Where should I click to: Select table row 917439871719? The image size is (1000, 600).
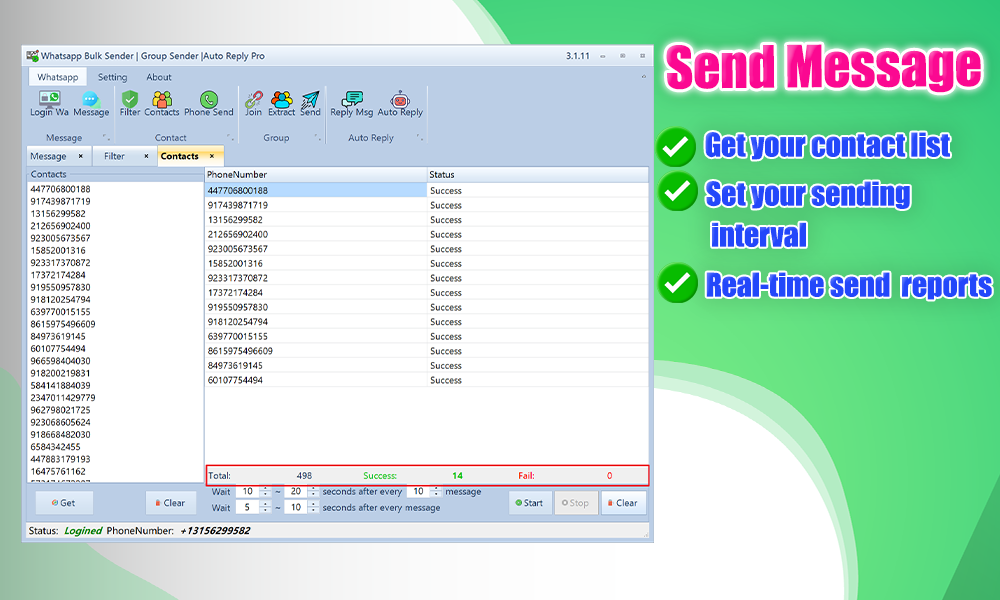click(x=427, y=205)
